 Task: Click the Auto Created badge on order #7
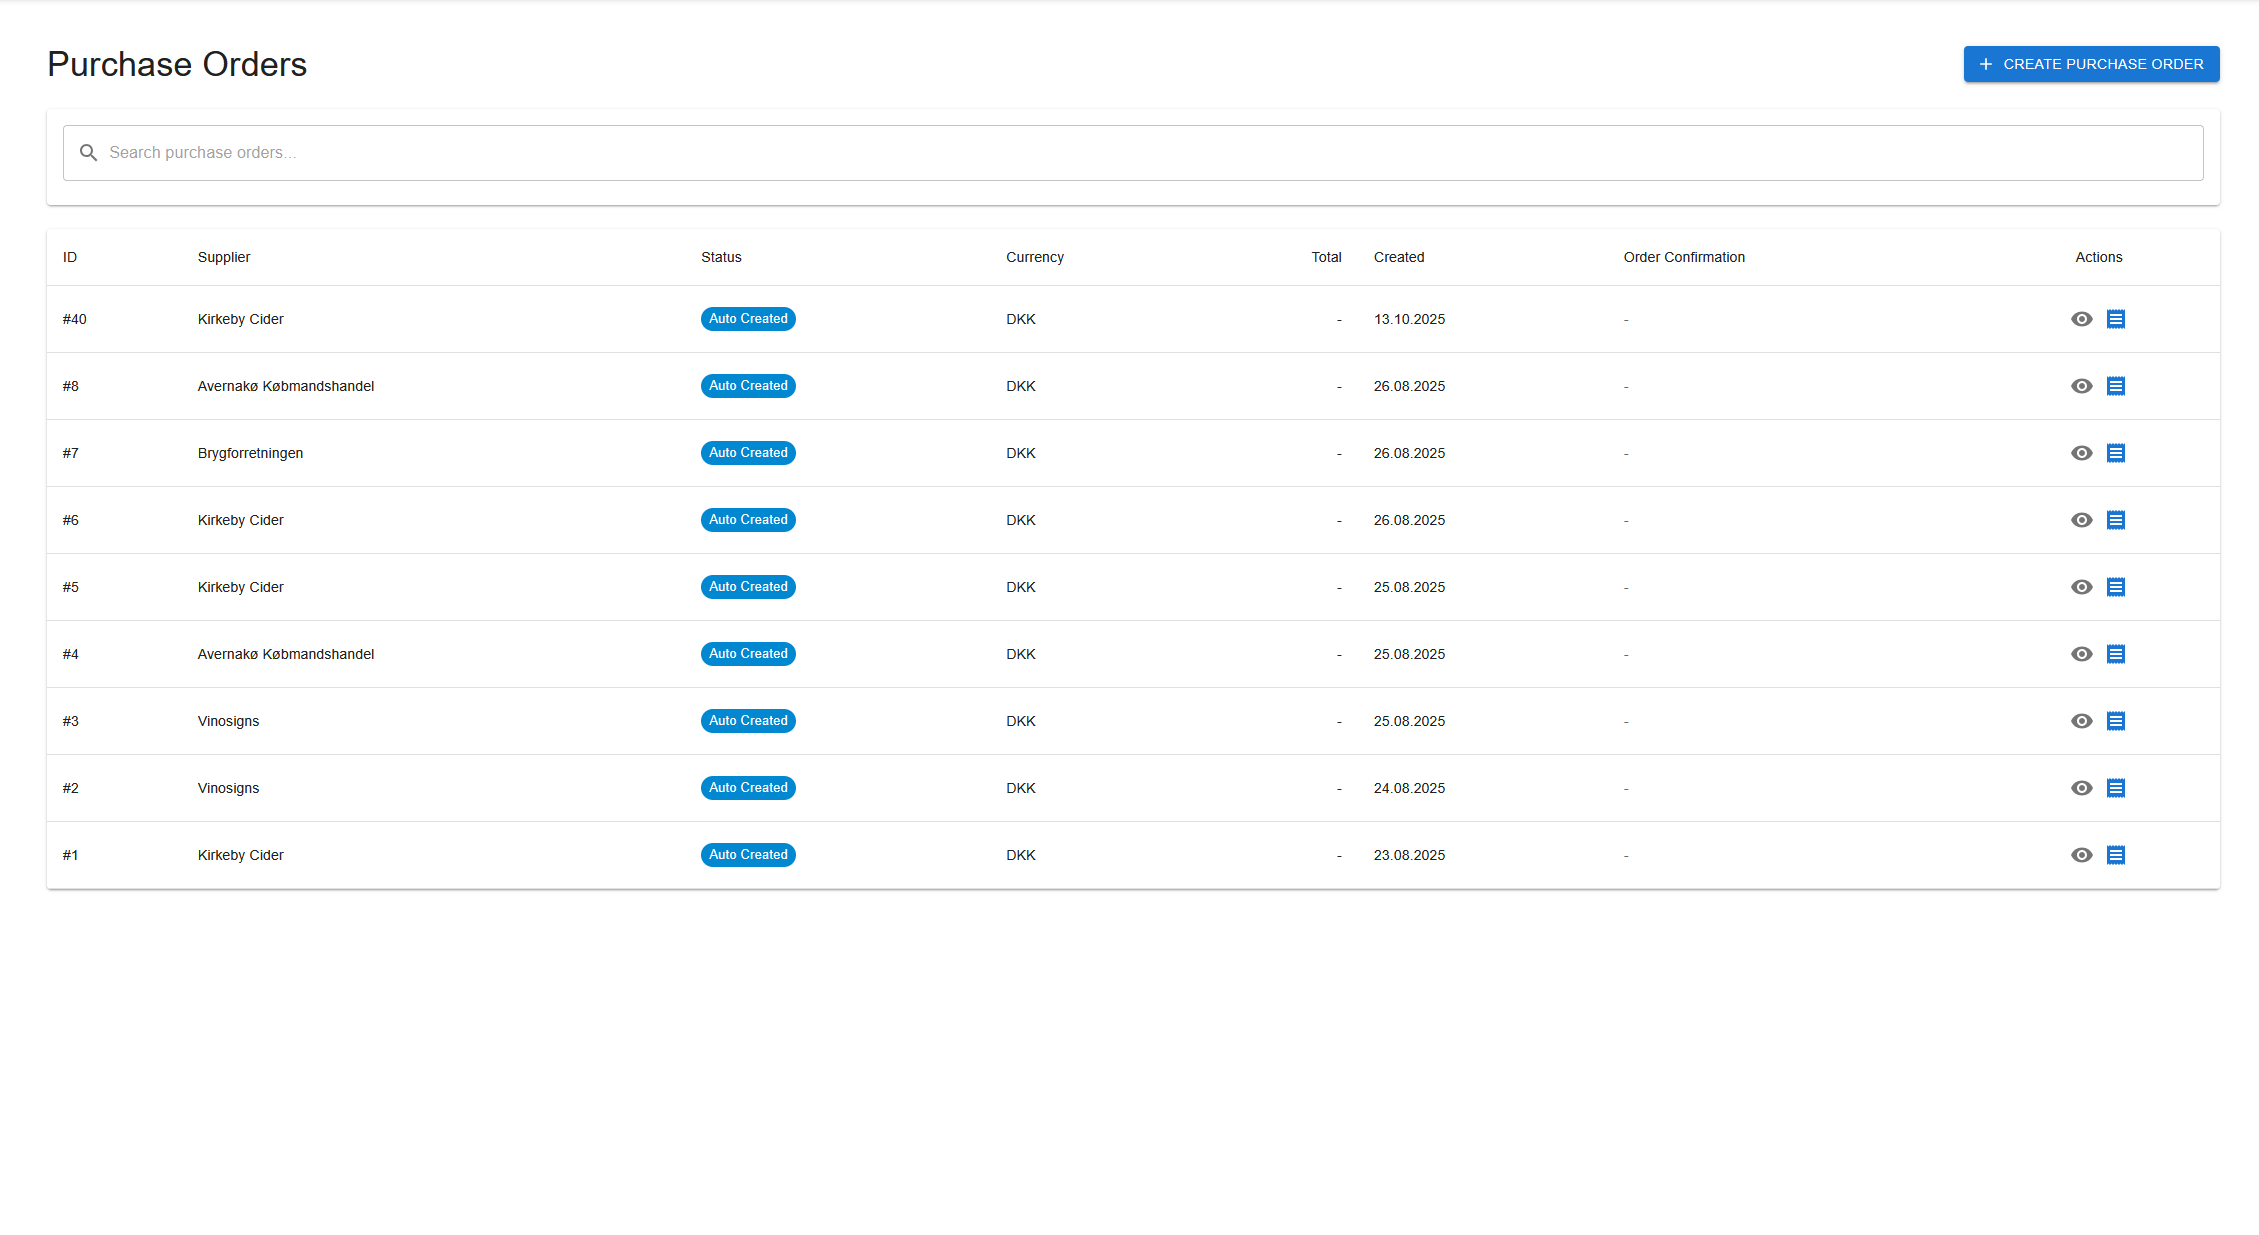click(x=747, y=452)
